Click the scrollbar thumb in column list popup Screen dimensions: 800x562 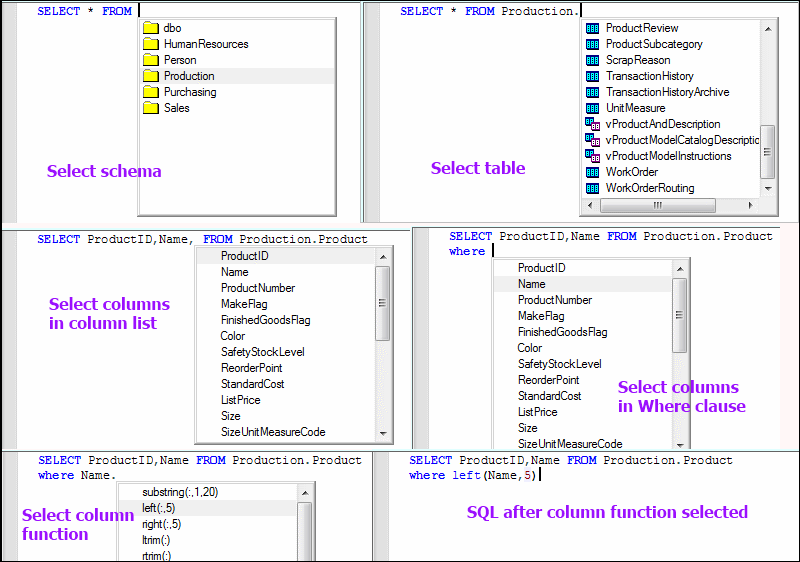coord(382,303)
